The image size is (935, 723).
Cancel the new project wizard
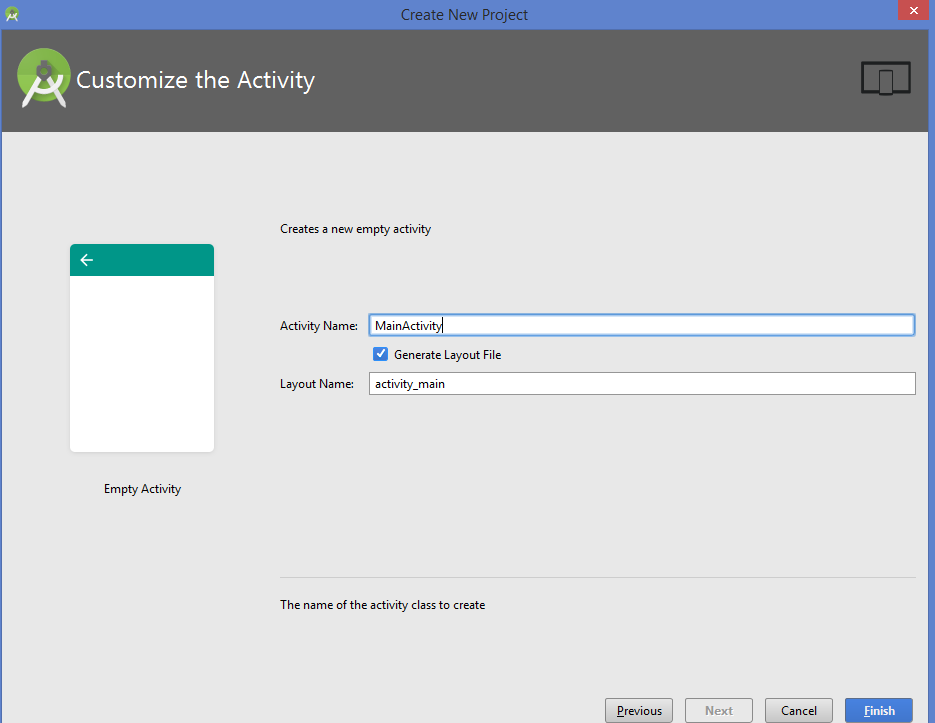(798, 710)
